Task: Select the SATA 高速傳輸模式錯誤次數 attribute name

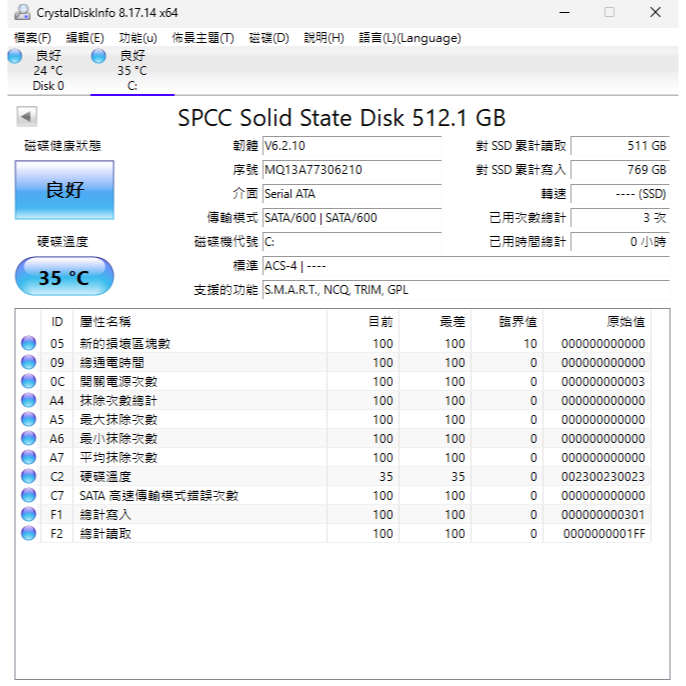Action: 159,496
